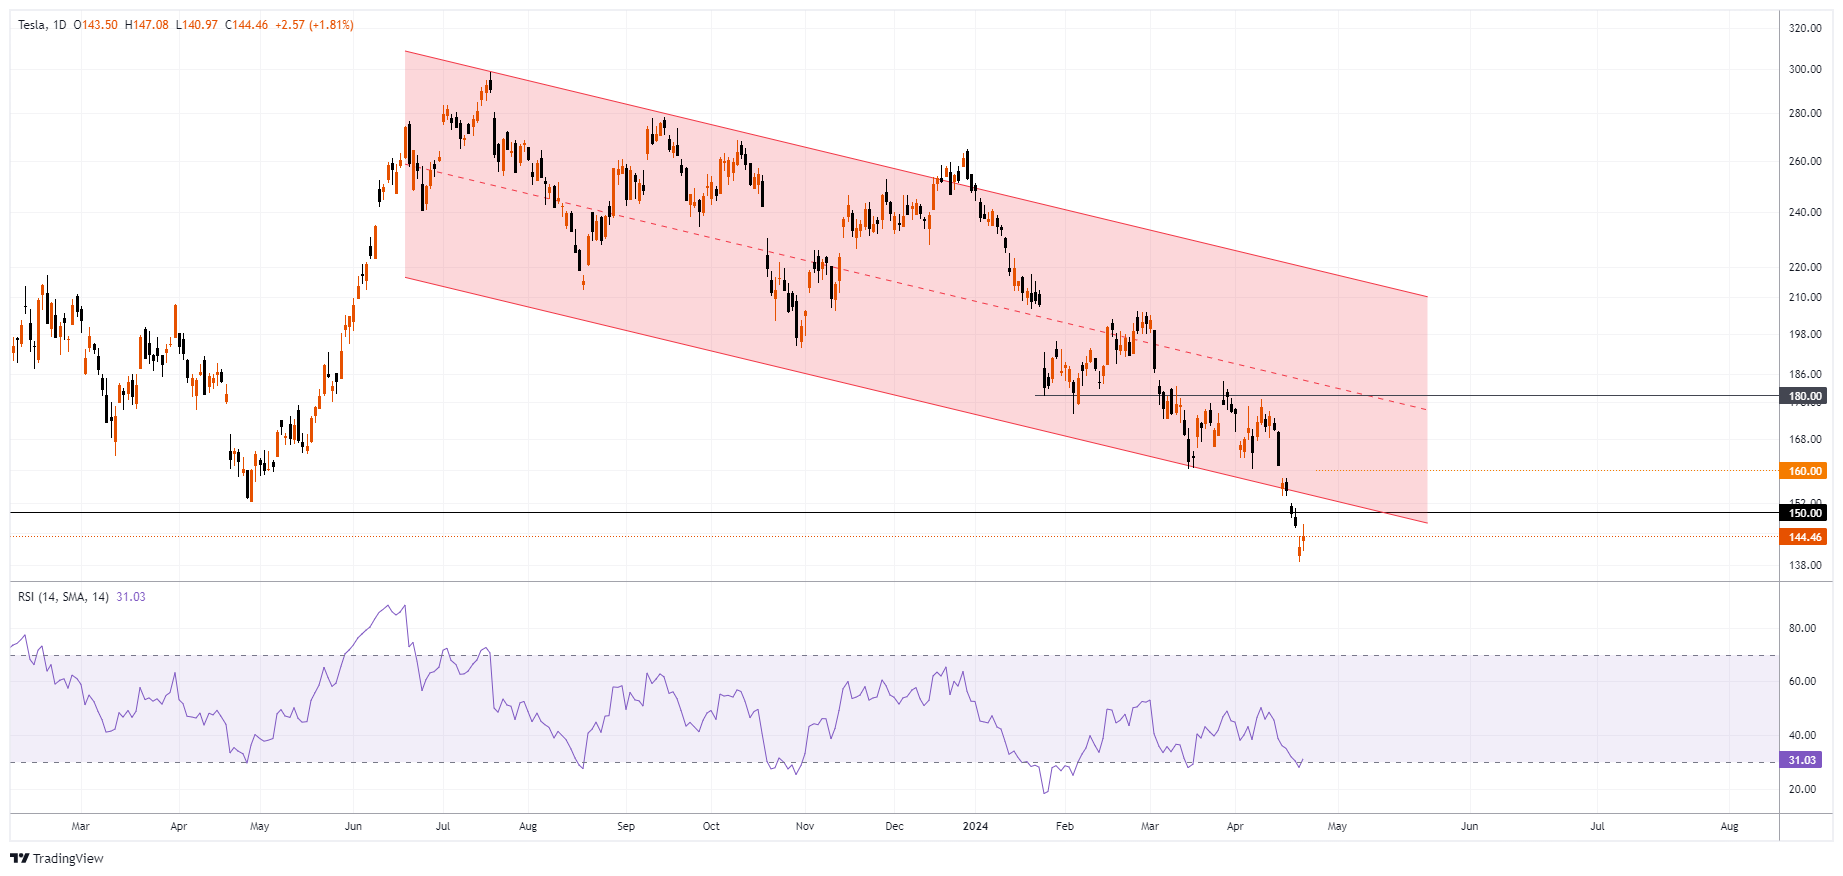Click the close value C144.46 in header

pos(247,25)
